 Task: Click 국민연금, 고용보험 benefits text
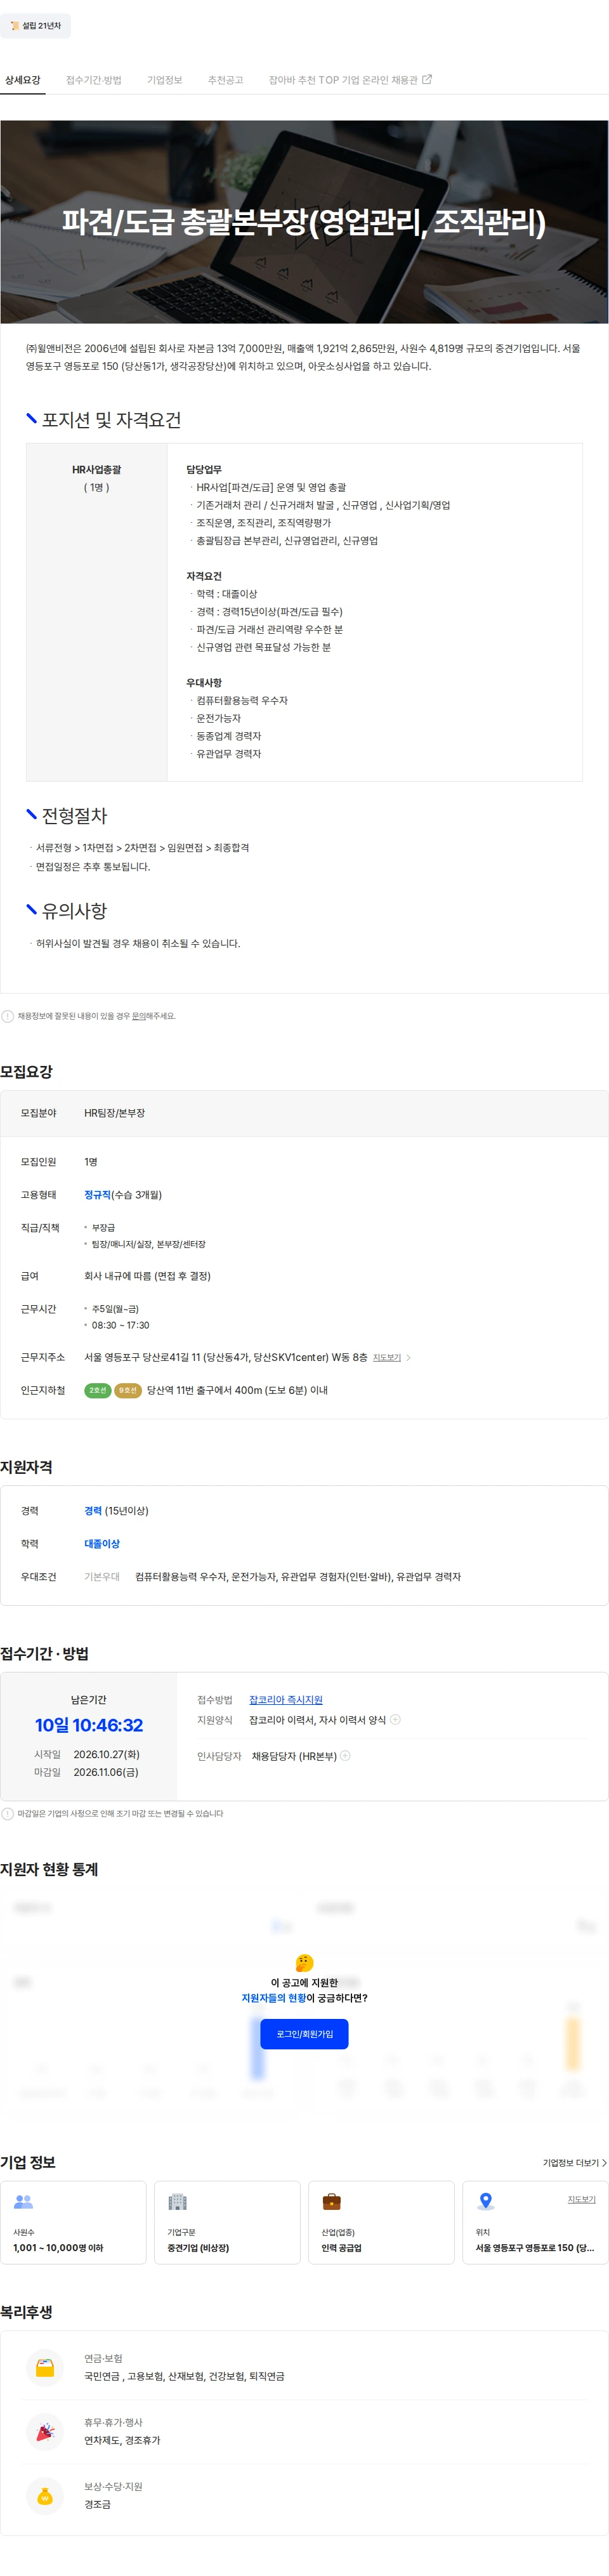[x=184, y=2376]
